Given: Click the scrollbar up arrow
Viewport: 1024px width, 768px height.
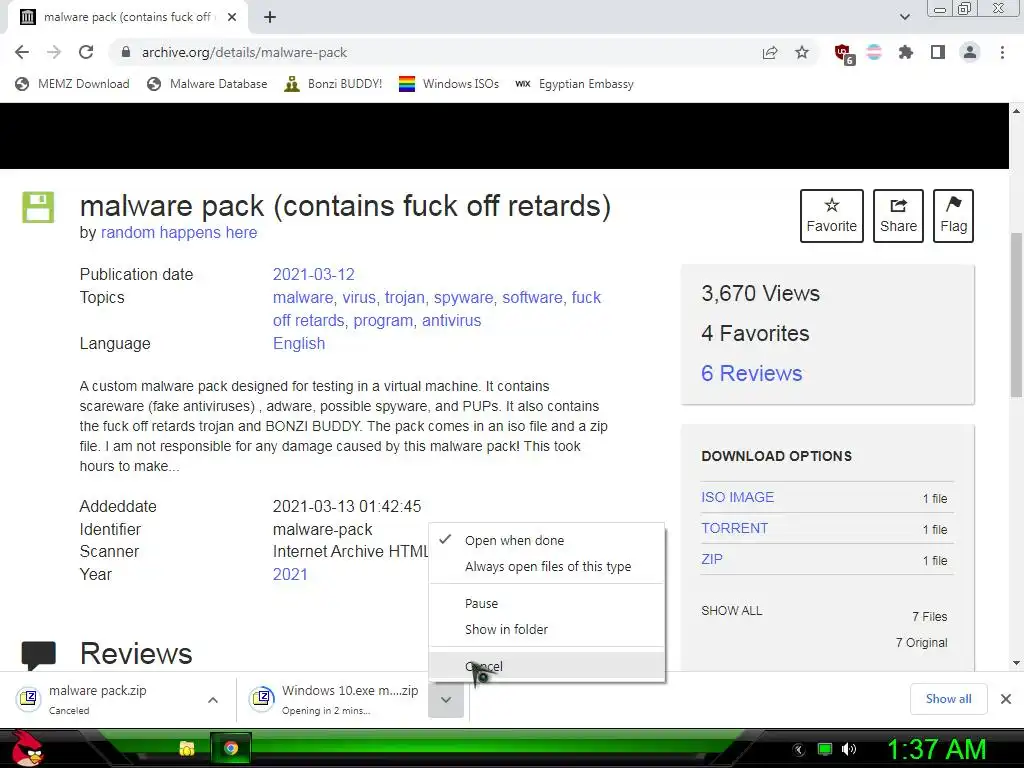Looking at the screenshot, I should [x=1016, y=110].
